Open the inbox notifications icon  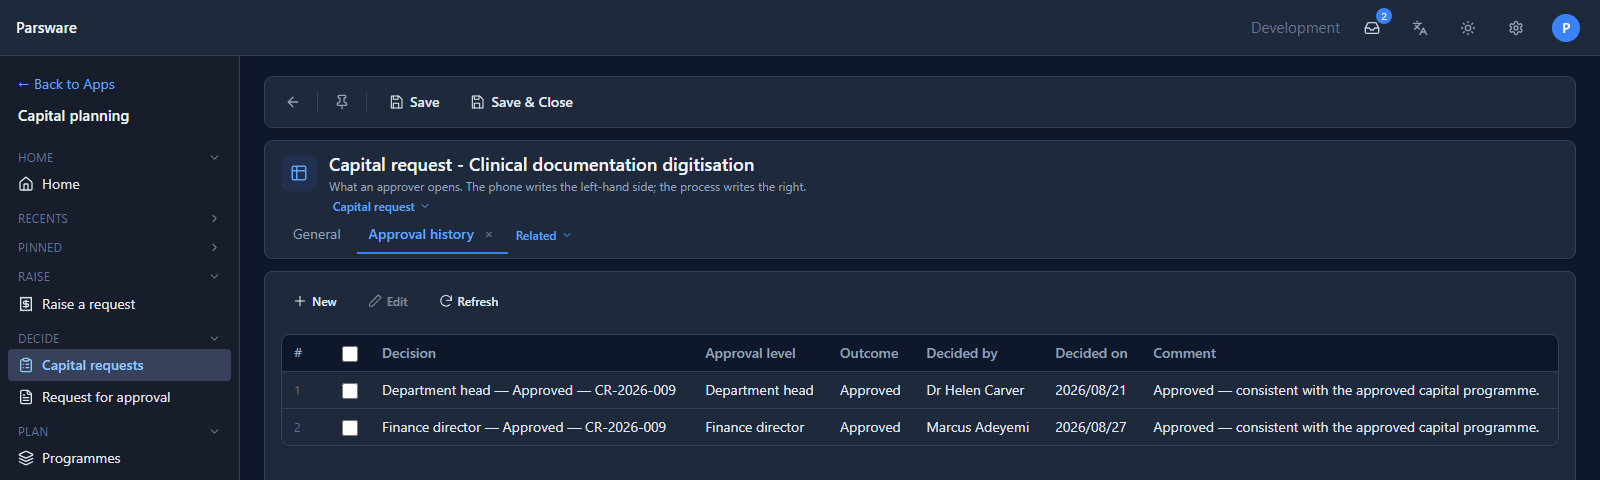[1372, 28]
